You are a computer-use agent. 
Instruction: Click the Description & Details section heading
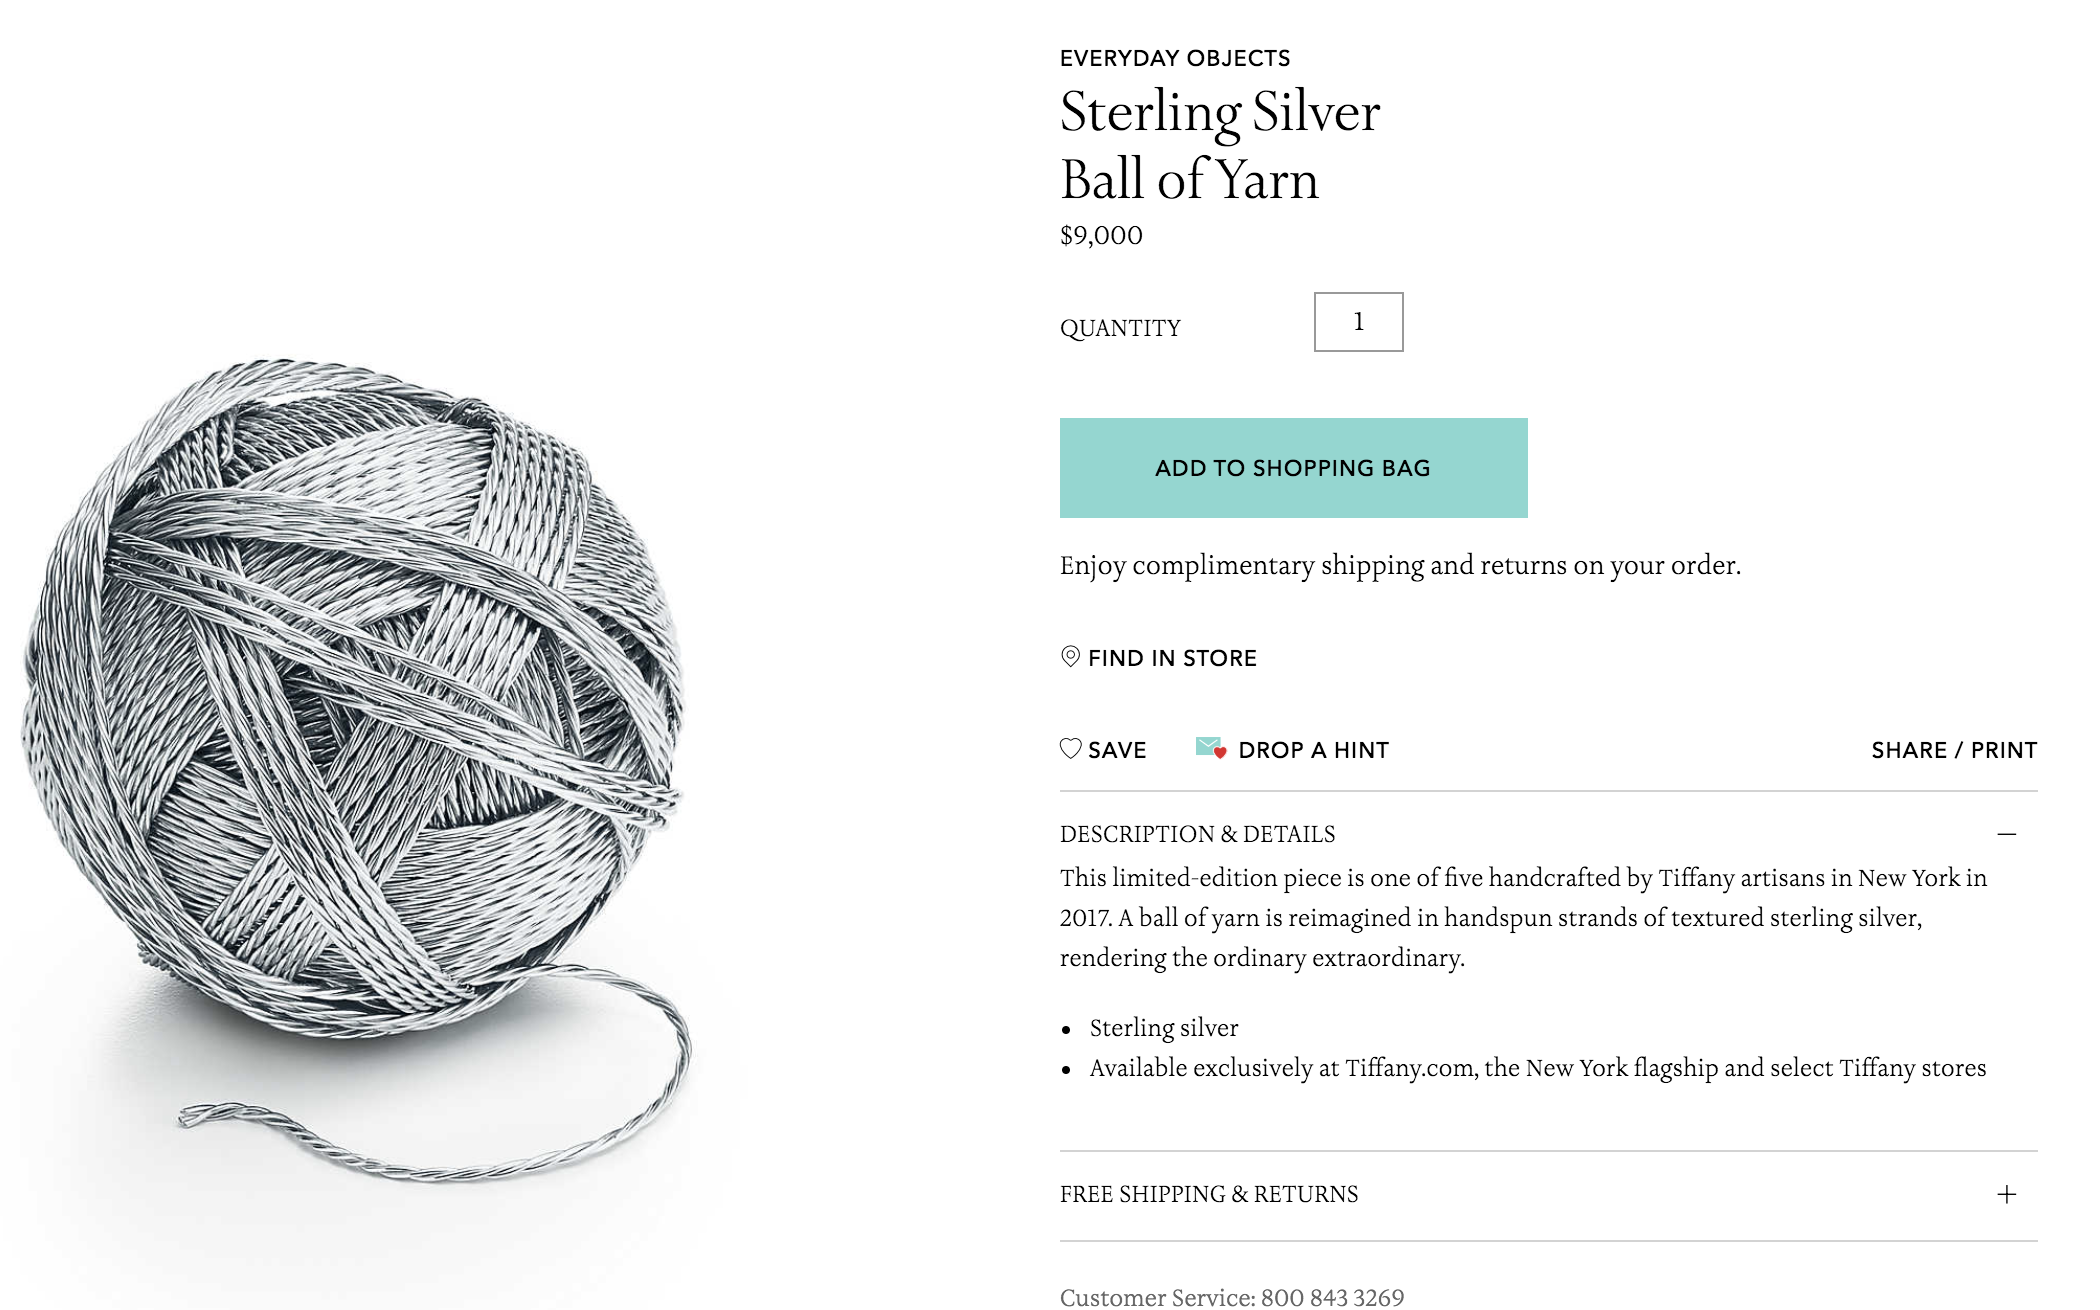(1197, 834)
